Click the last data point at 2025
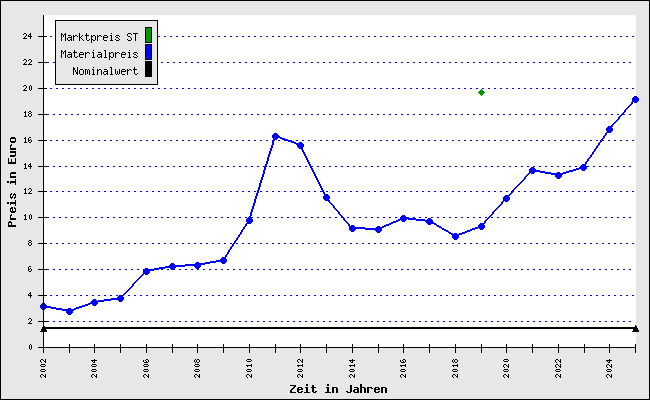This screenshot has width=650, height=400. pos(635,99)
